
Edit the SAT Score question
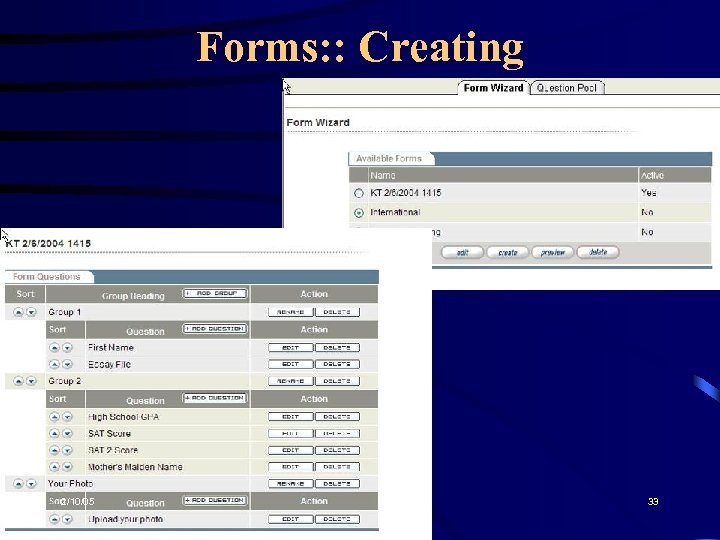click(291, 433)
